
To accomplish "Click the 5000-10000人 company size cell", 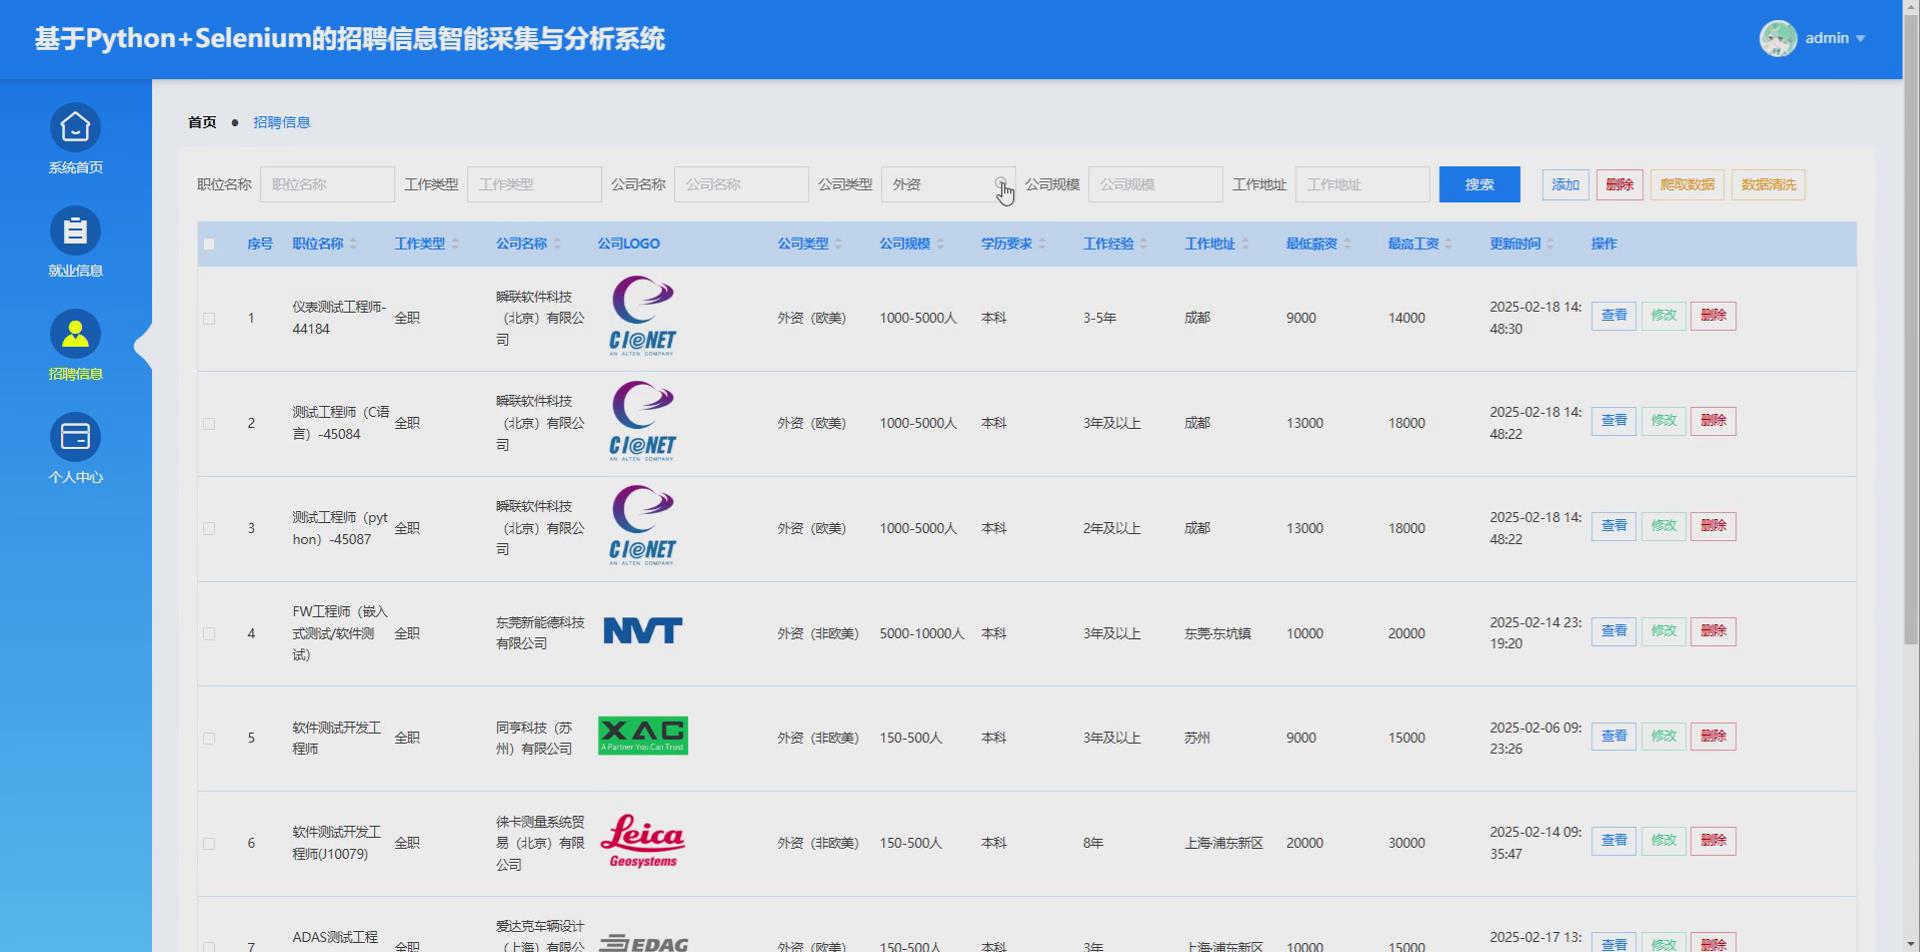I will pos(921,633).
